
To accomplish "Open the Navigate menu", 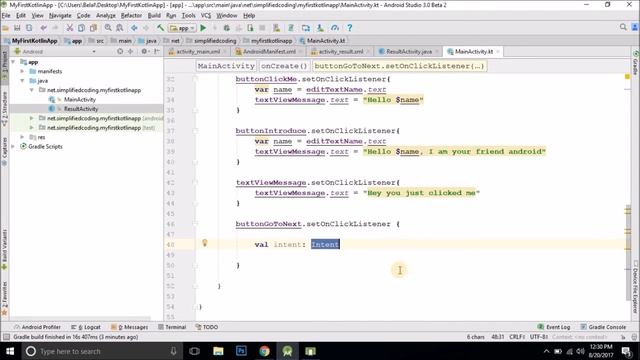I will point(60,16).
